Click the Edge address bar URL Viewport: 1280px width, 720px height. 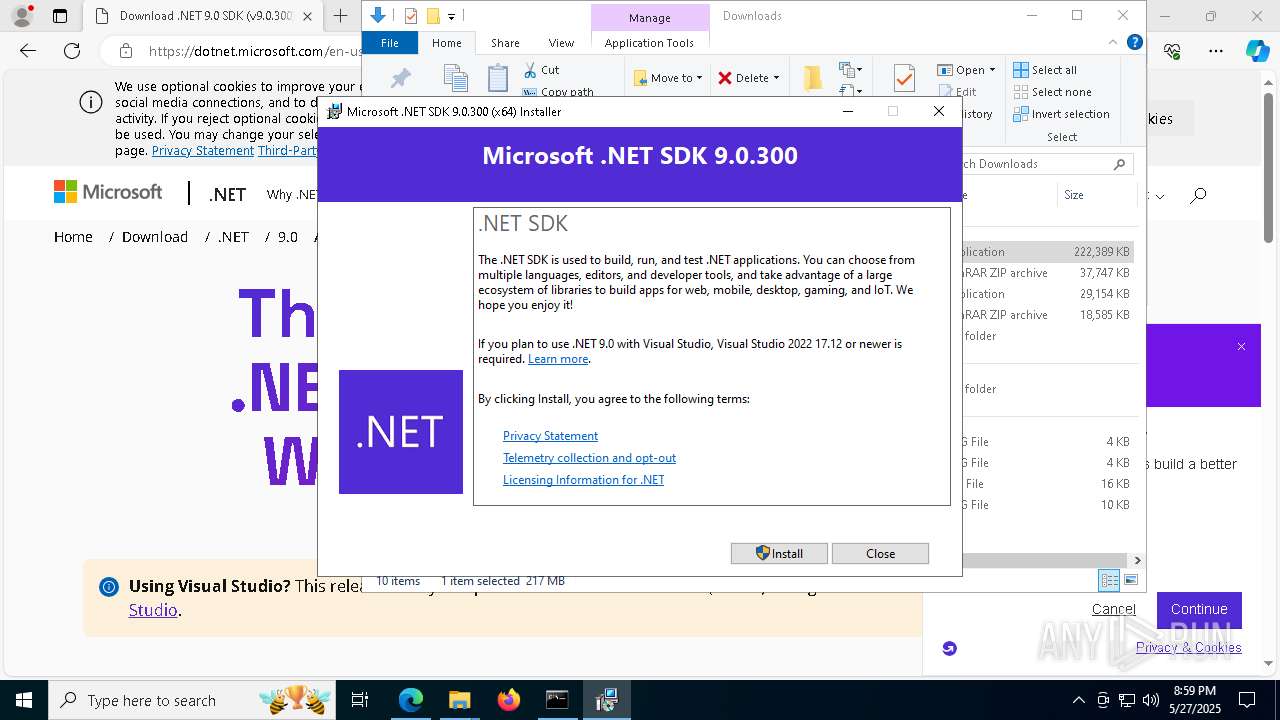[x=255, y=51]
